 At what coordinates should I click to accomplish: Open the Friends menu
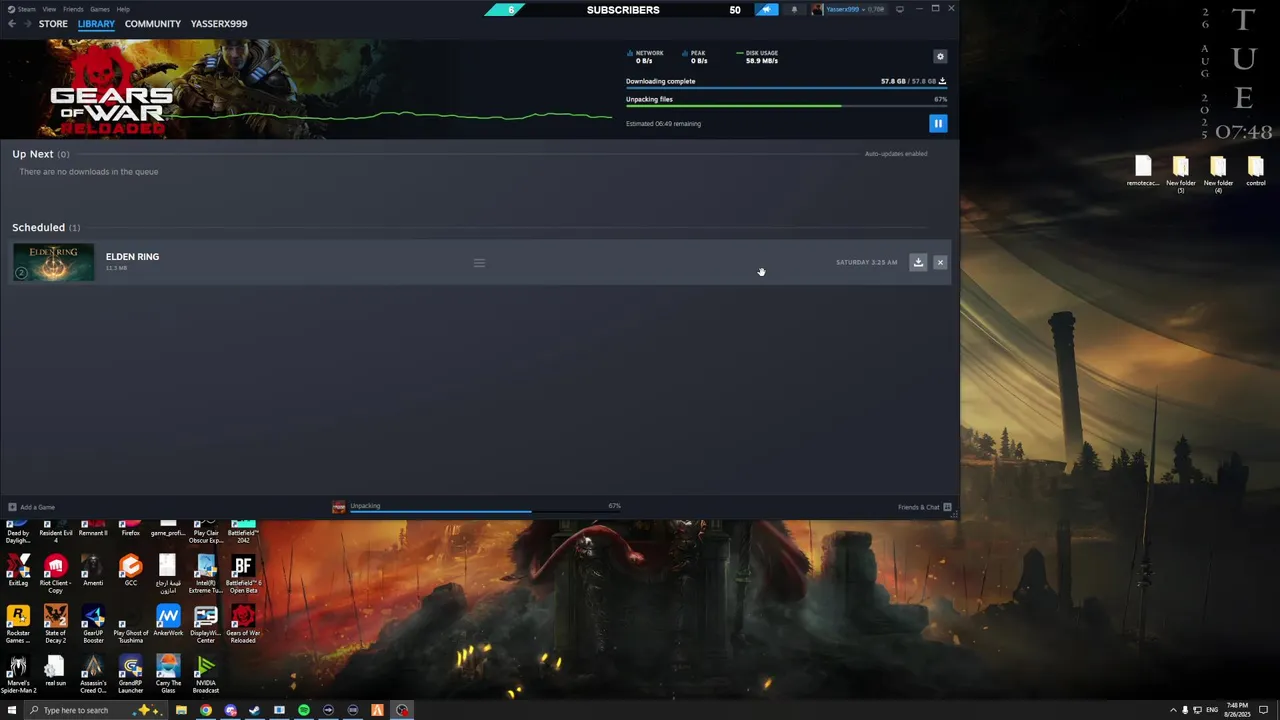click(73, 9)
